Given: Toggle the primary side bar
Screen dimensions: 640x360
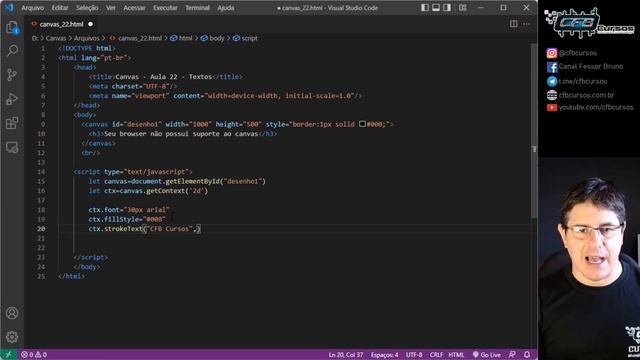Looking at the screenshot, I should point(425,8).
